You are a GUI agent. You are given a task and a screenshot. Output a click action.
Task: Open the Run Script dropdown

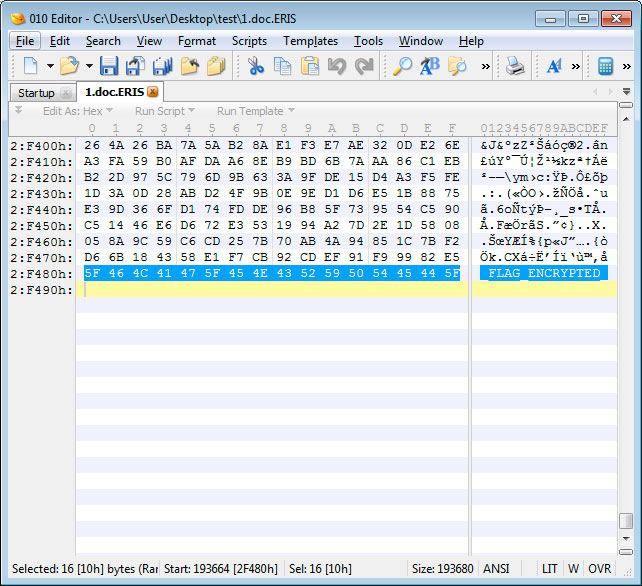[x=165, y=111]
